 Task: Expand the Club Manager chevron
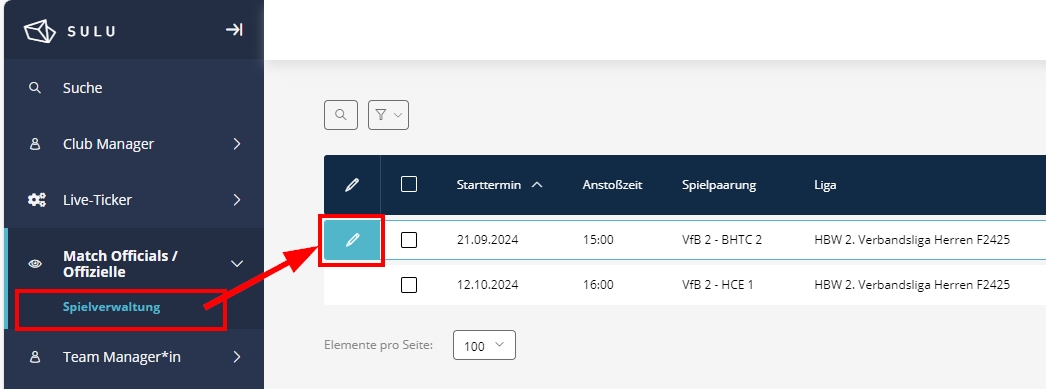coord(237,144)
